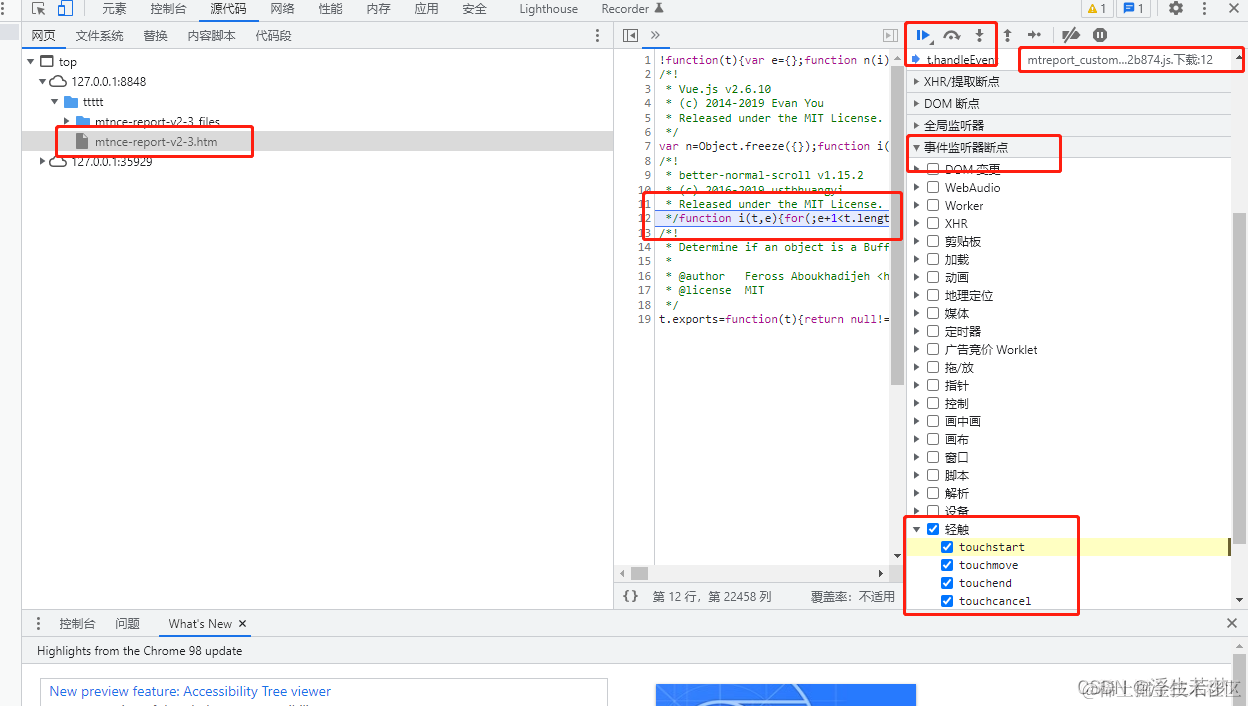The image size is (1248, 706).
Task: Click the issues count badge
Action: [x=1132, y=9]
